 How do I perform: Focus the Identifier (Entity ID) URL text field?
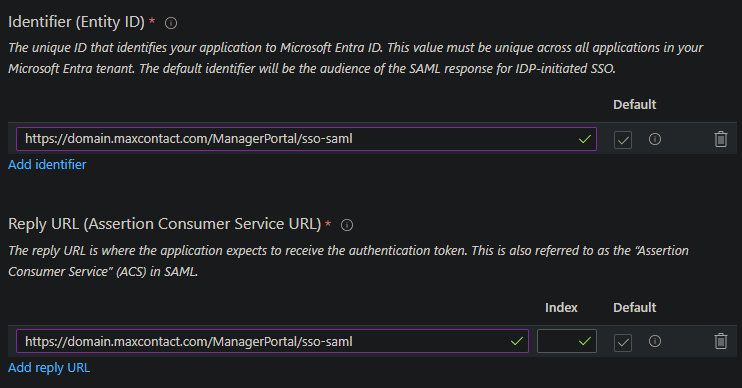tap(306, 139)
